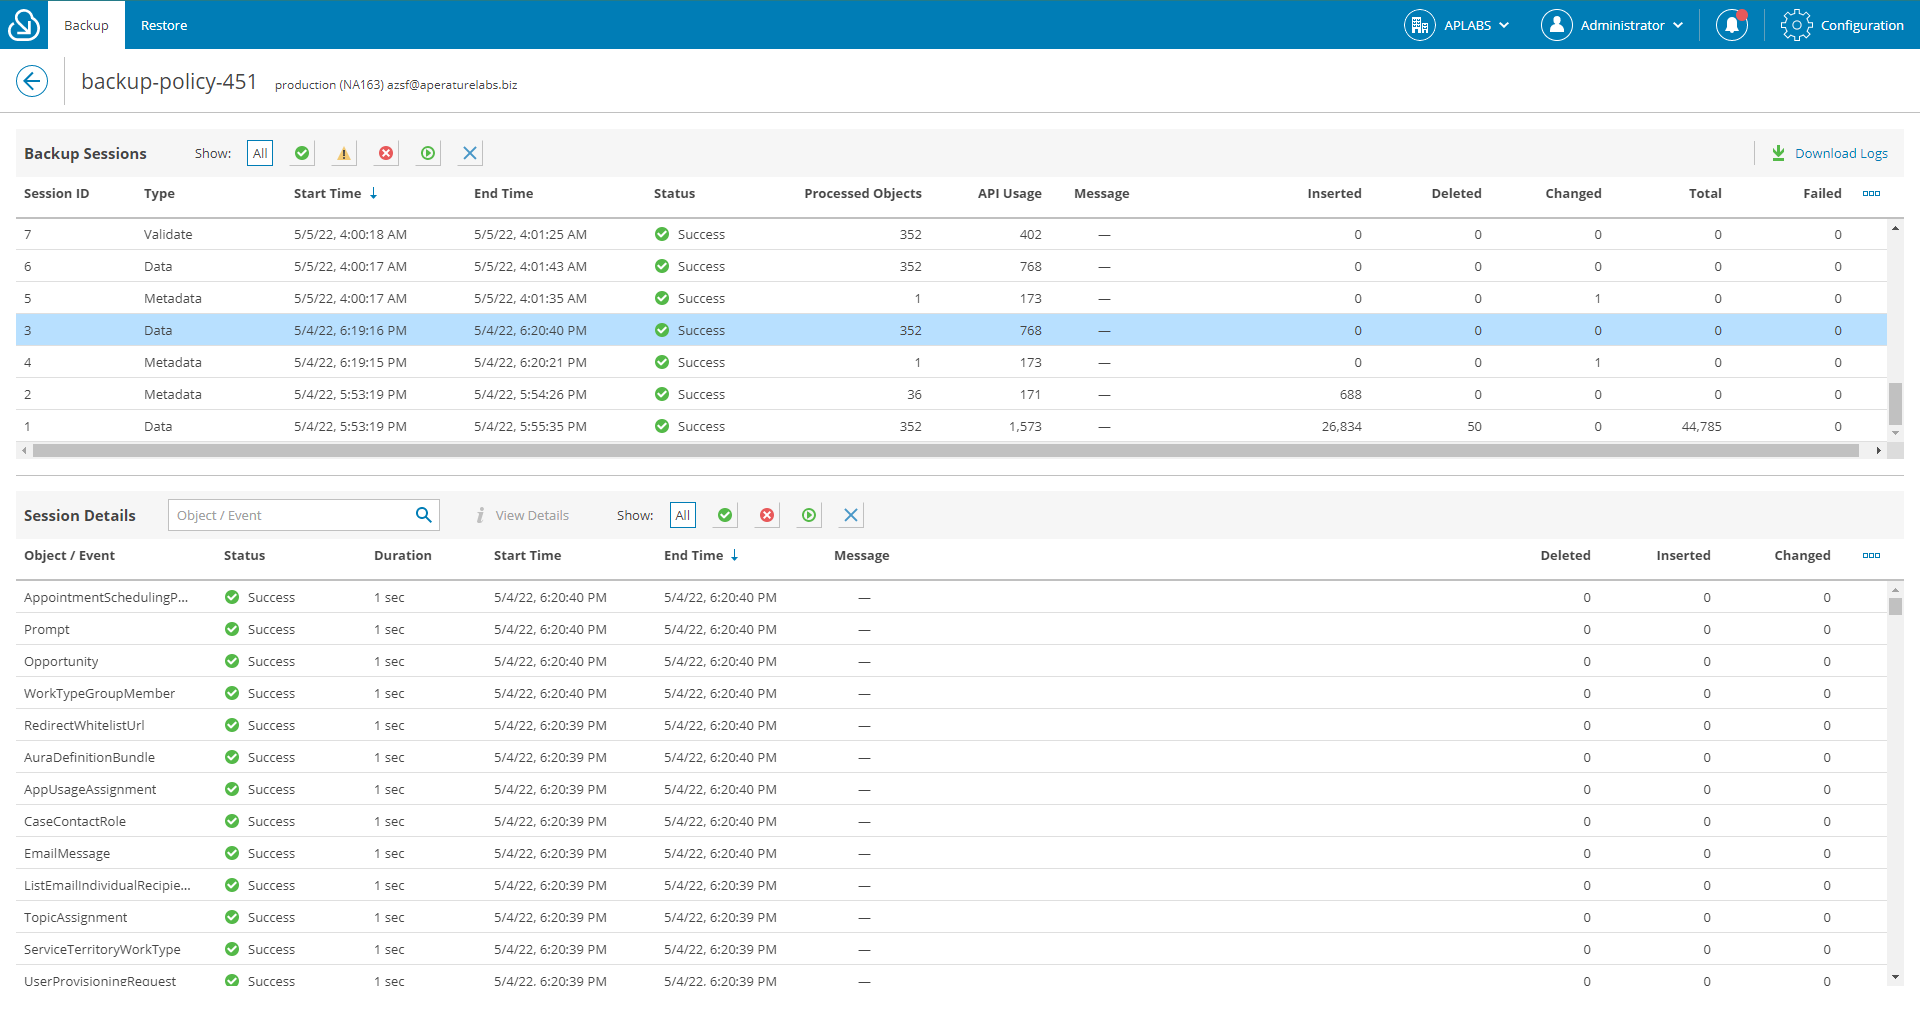
Task: Click the back arrow beside backup-policy-451
Action: (x=32, y=80)
